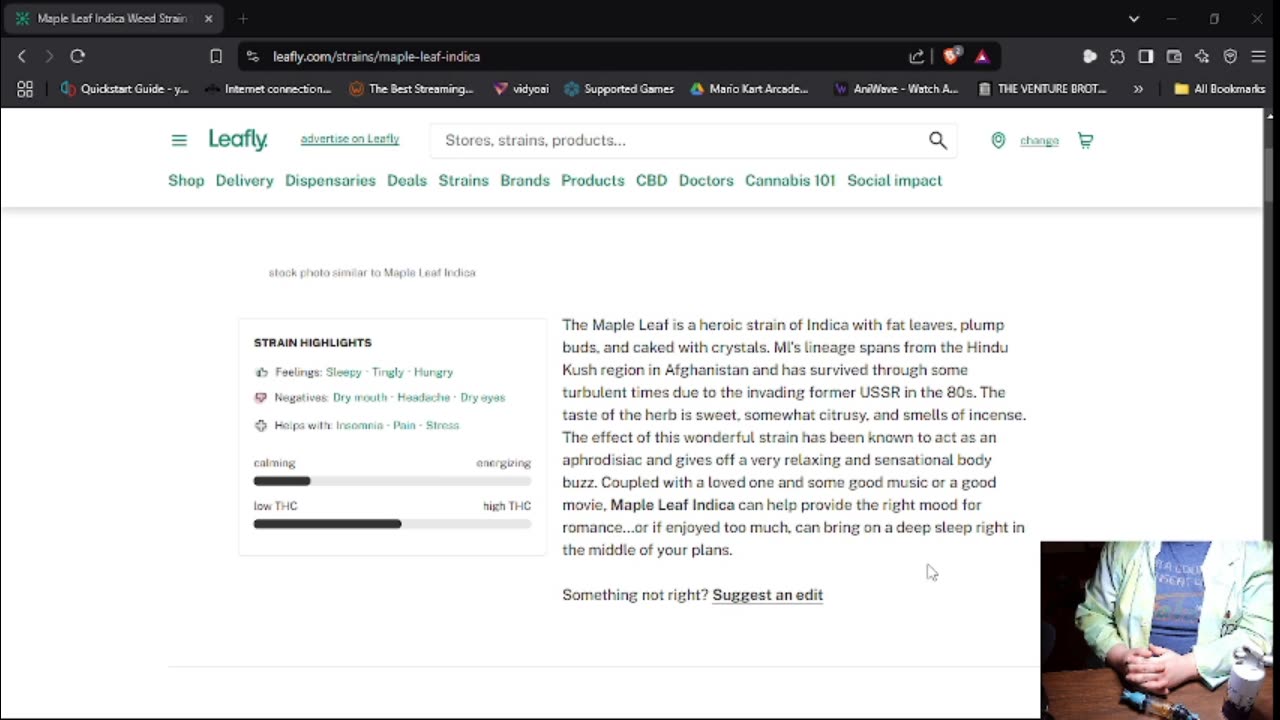Click the share page icon
Image resolution: width=1280 pixels, height=720 pixels.
pos(916,56)
